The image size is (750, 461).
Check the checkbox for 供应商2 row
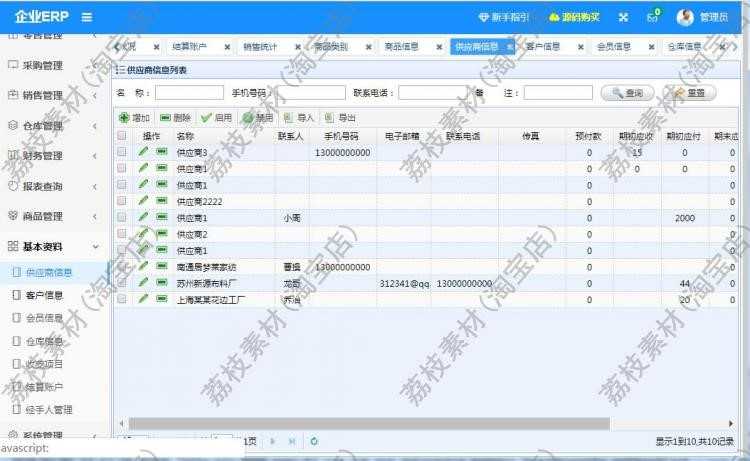pyautogui.click(x=122, y=234)
